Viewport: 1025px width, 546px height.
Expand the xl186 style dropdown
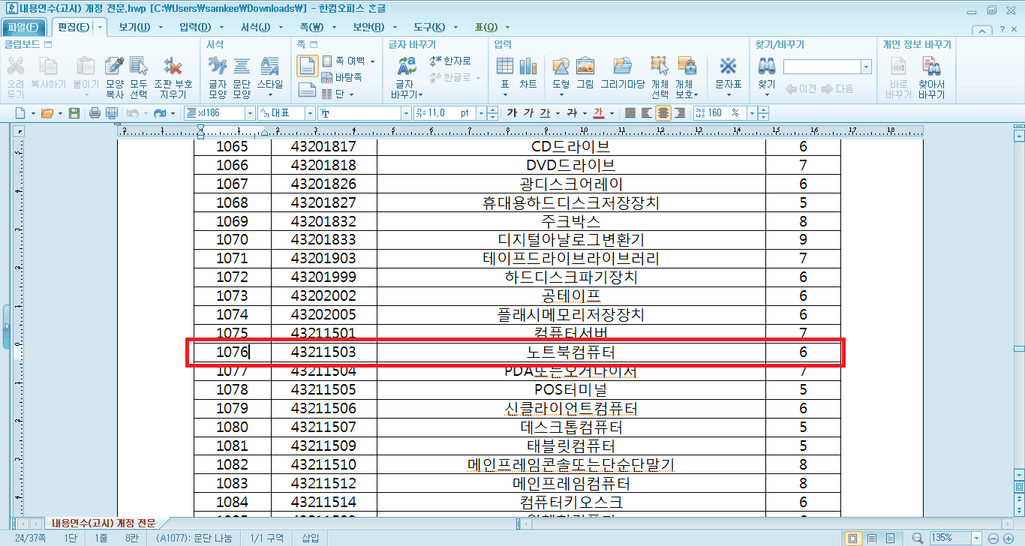tap(249, 113)
